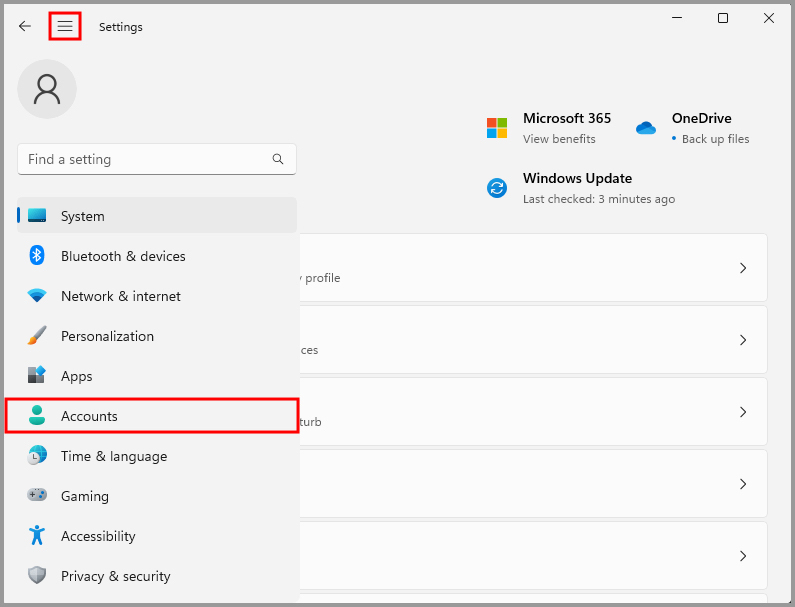795x607 pixels.
Task: Click the Bluetooth icon in sidebar
Action: coord(37,256)
